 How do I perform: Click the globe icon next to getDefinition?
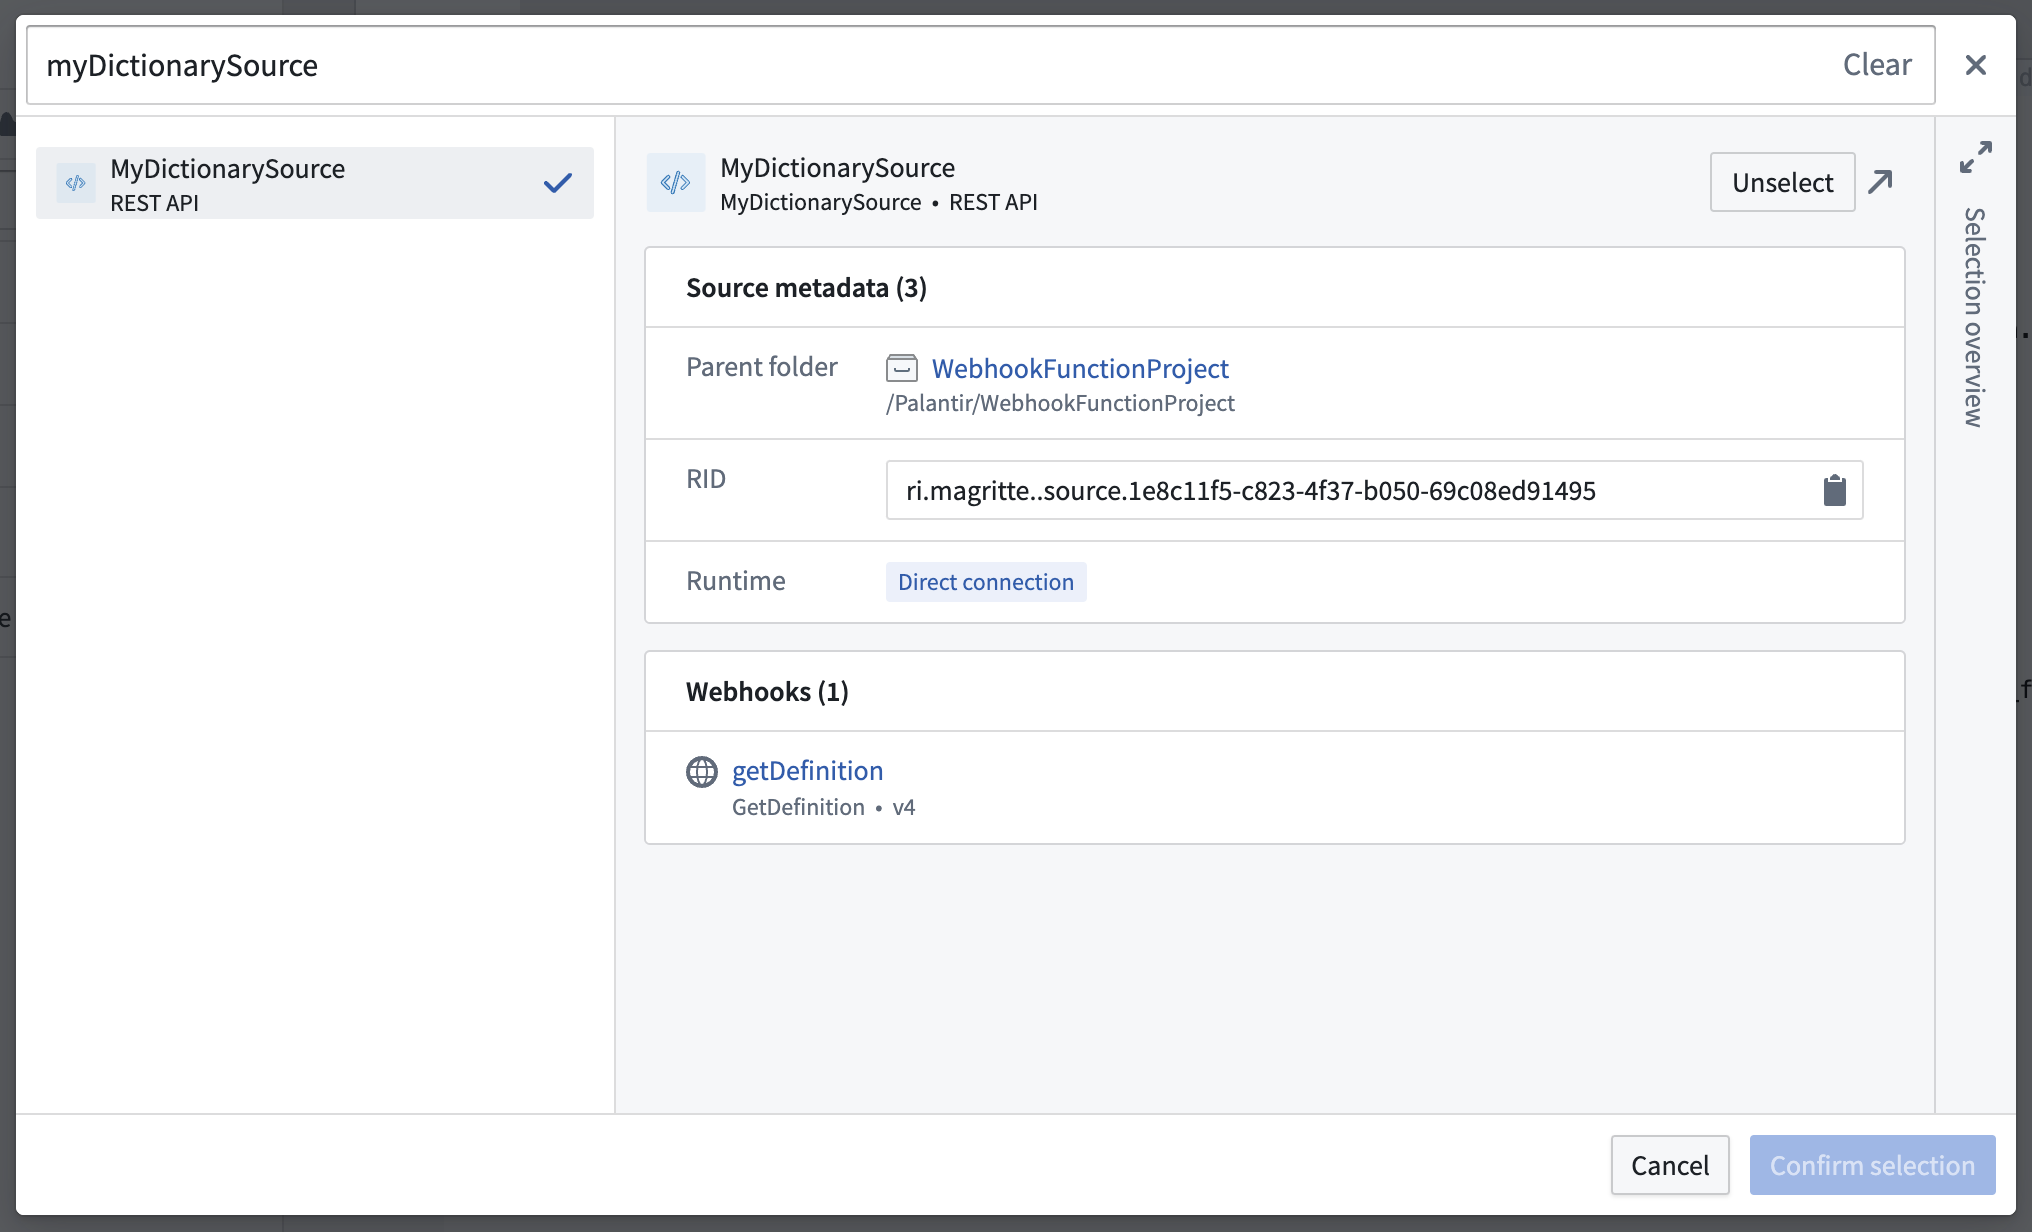pyautogui.click(x=701, y=772)
